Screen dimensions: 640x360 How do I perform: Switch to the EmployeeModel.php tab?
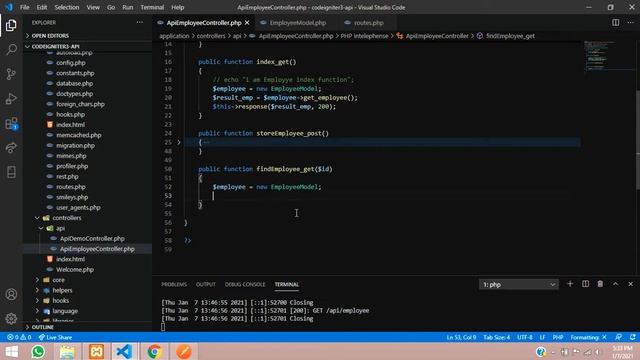297,23
